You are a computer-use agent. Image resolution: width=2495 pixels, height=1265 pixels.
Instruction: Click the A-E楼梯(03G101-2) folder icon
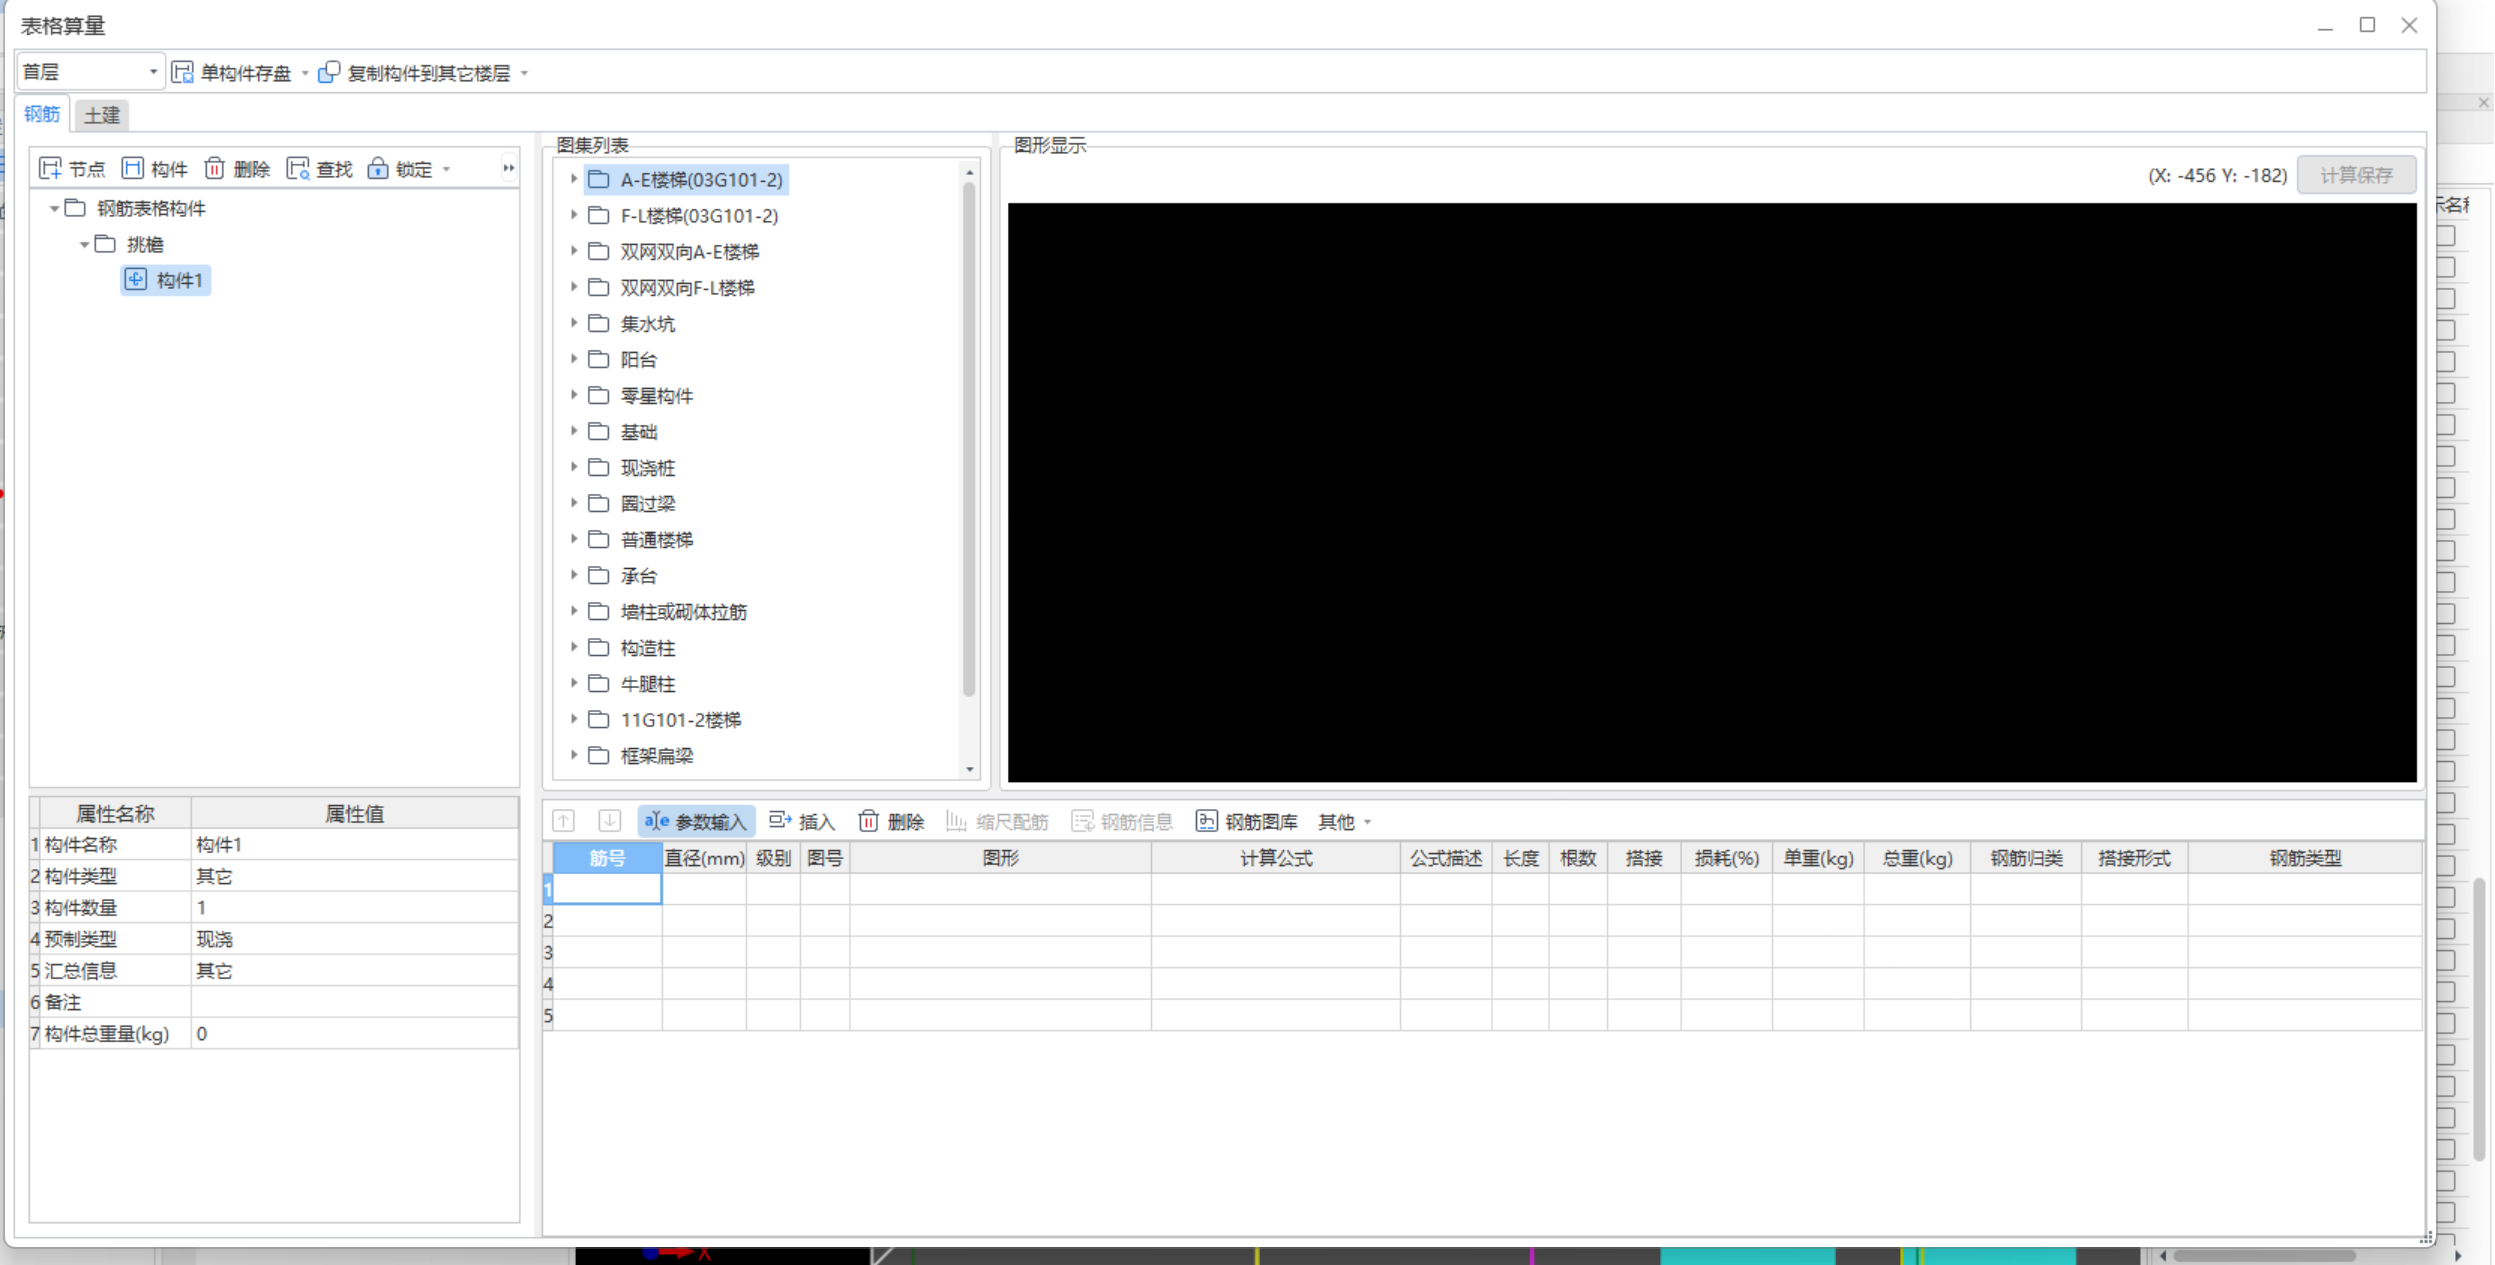coord(599,180)
